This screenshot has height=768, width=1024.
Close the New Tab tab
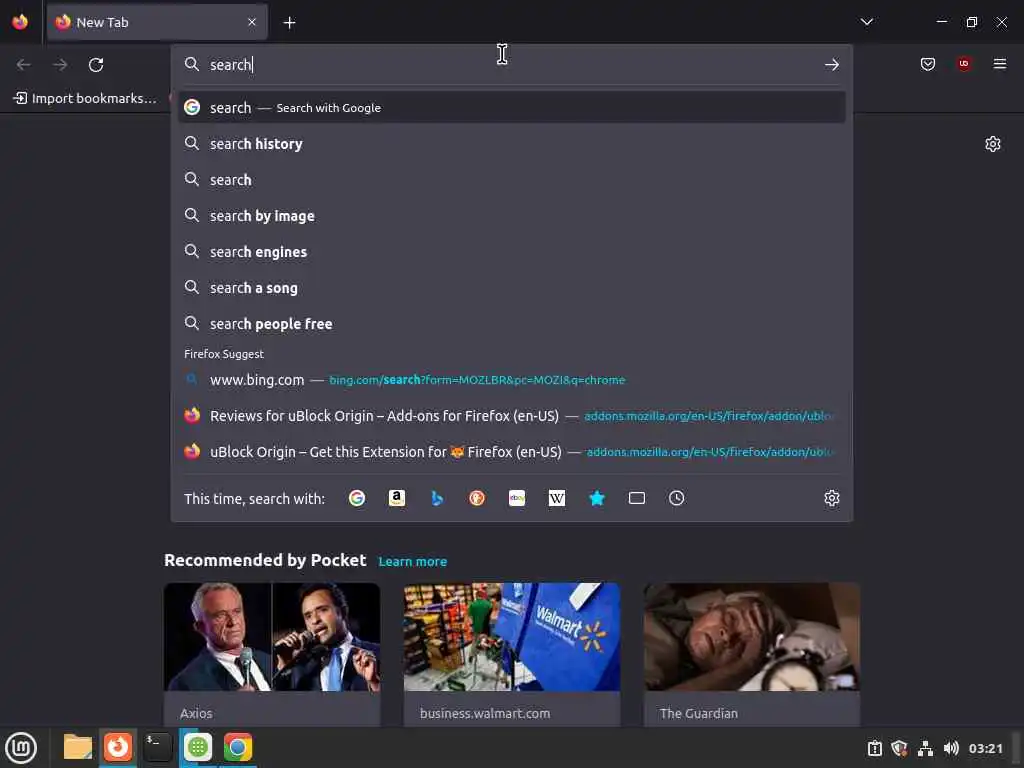[252, 22]
